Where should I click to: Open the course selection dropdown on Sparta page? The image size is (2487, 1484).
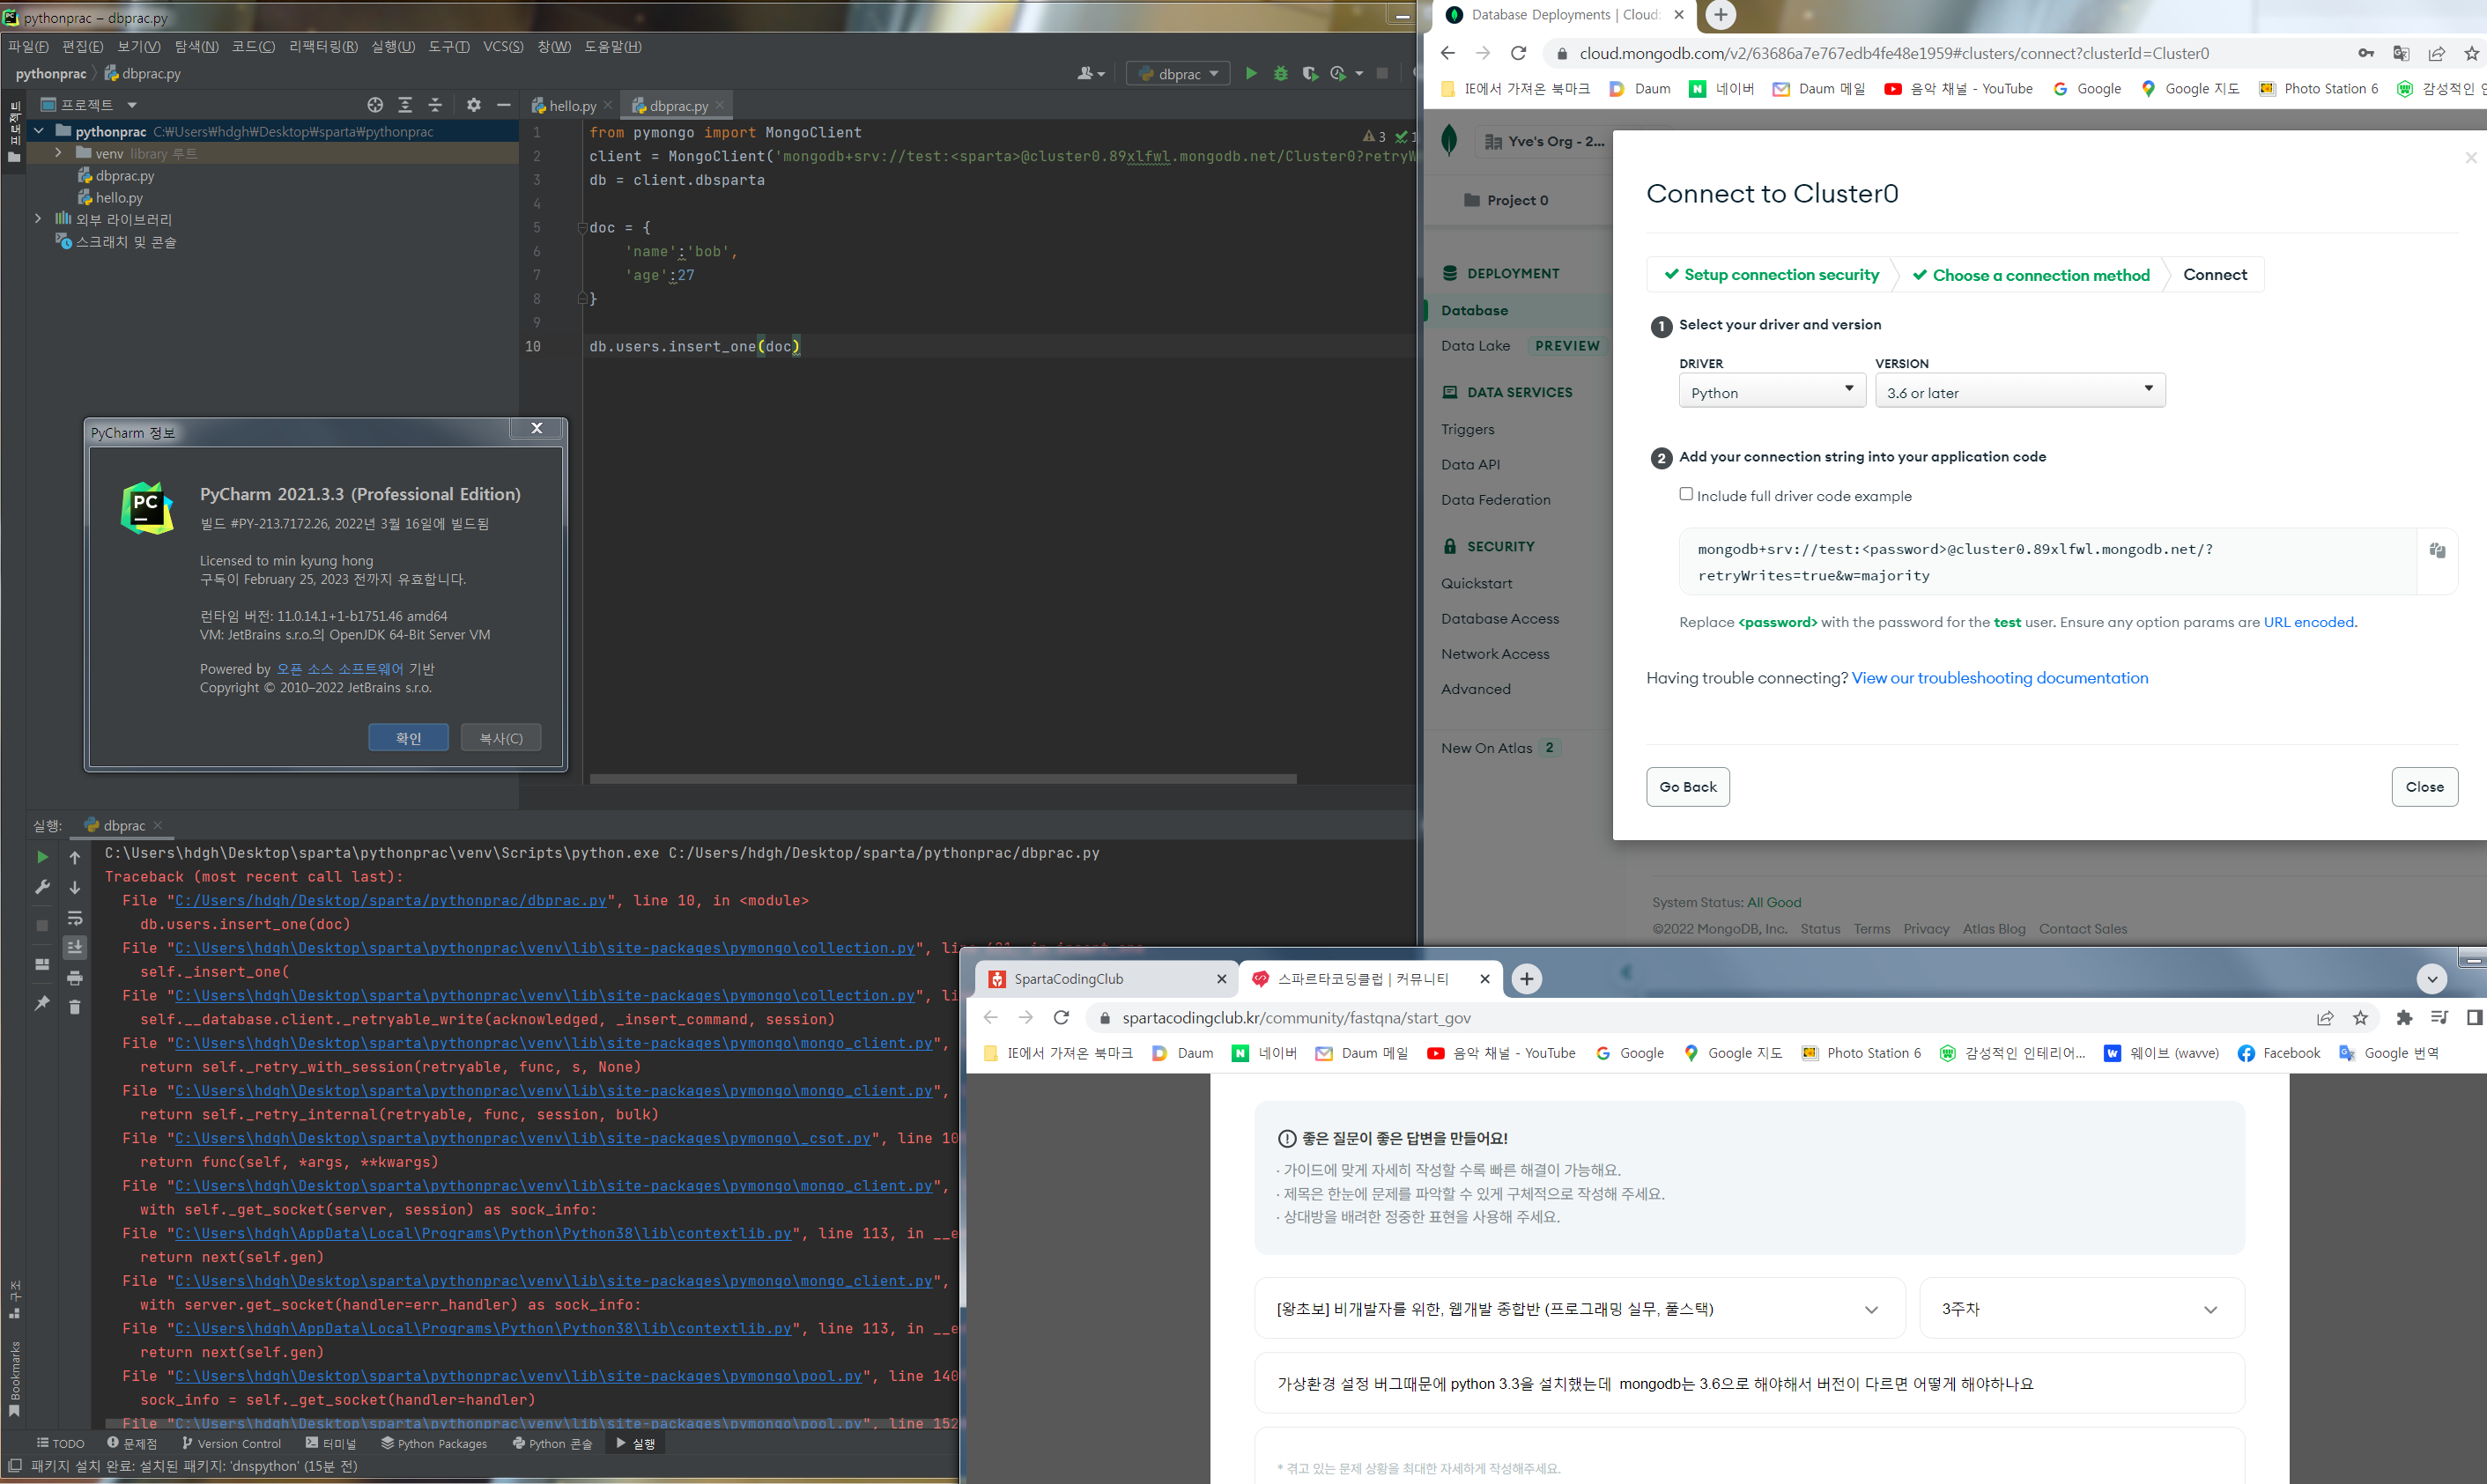(x=1580, y=1308)
